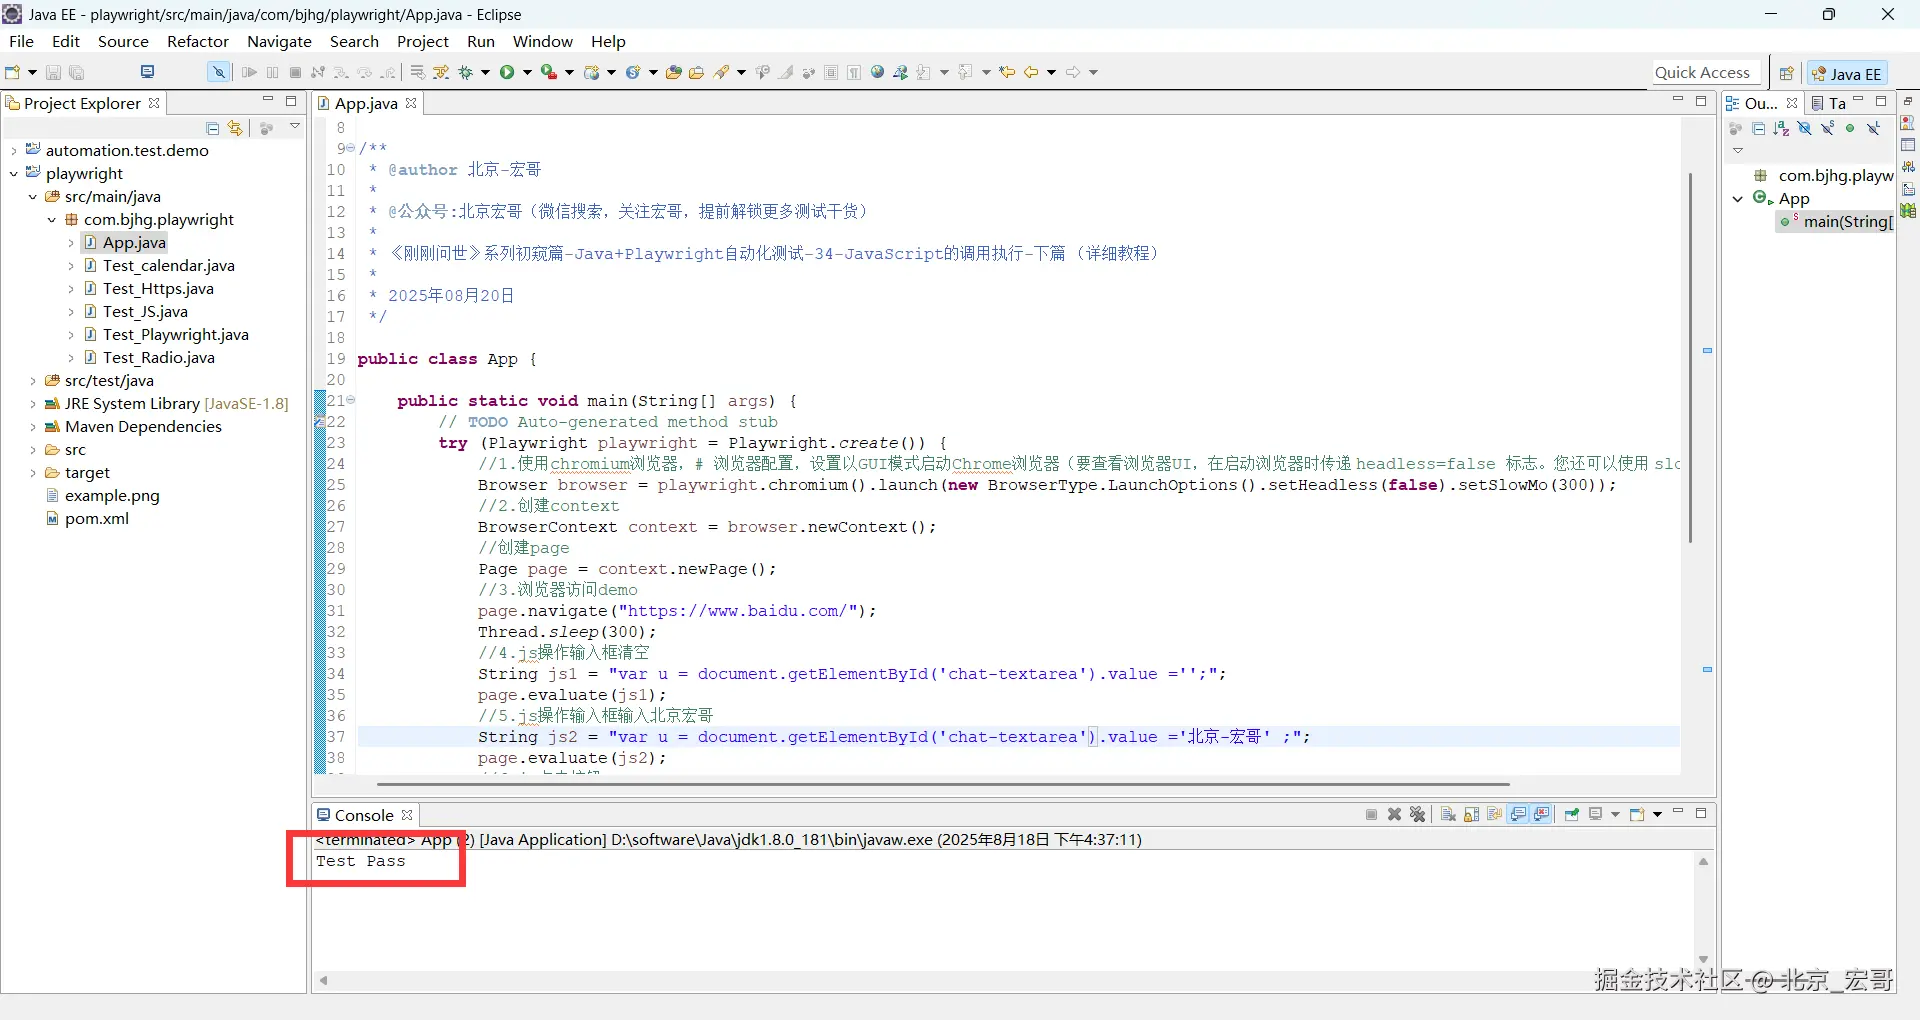Click the editor vertical scrollbar thumb
This screenshot has height=1020, width=1920.
(x=1690, y=358)
